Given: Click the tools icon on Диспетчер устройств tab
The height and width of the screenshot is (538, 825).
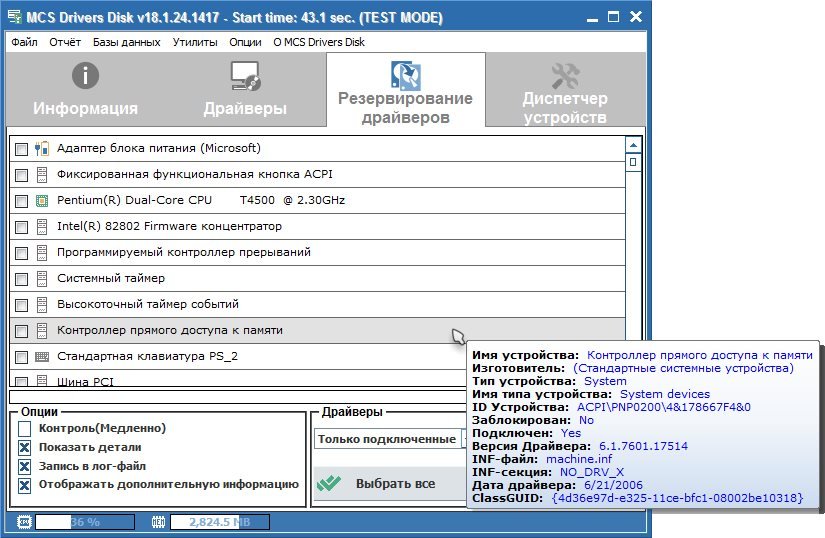Looking at the screenshot, I should (x=566, y=76).
